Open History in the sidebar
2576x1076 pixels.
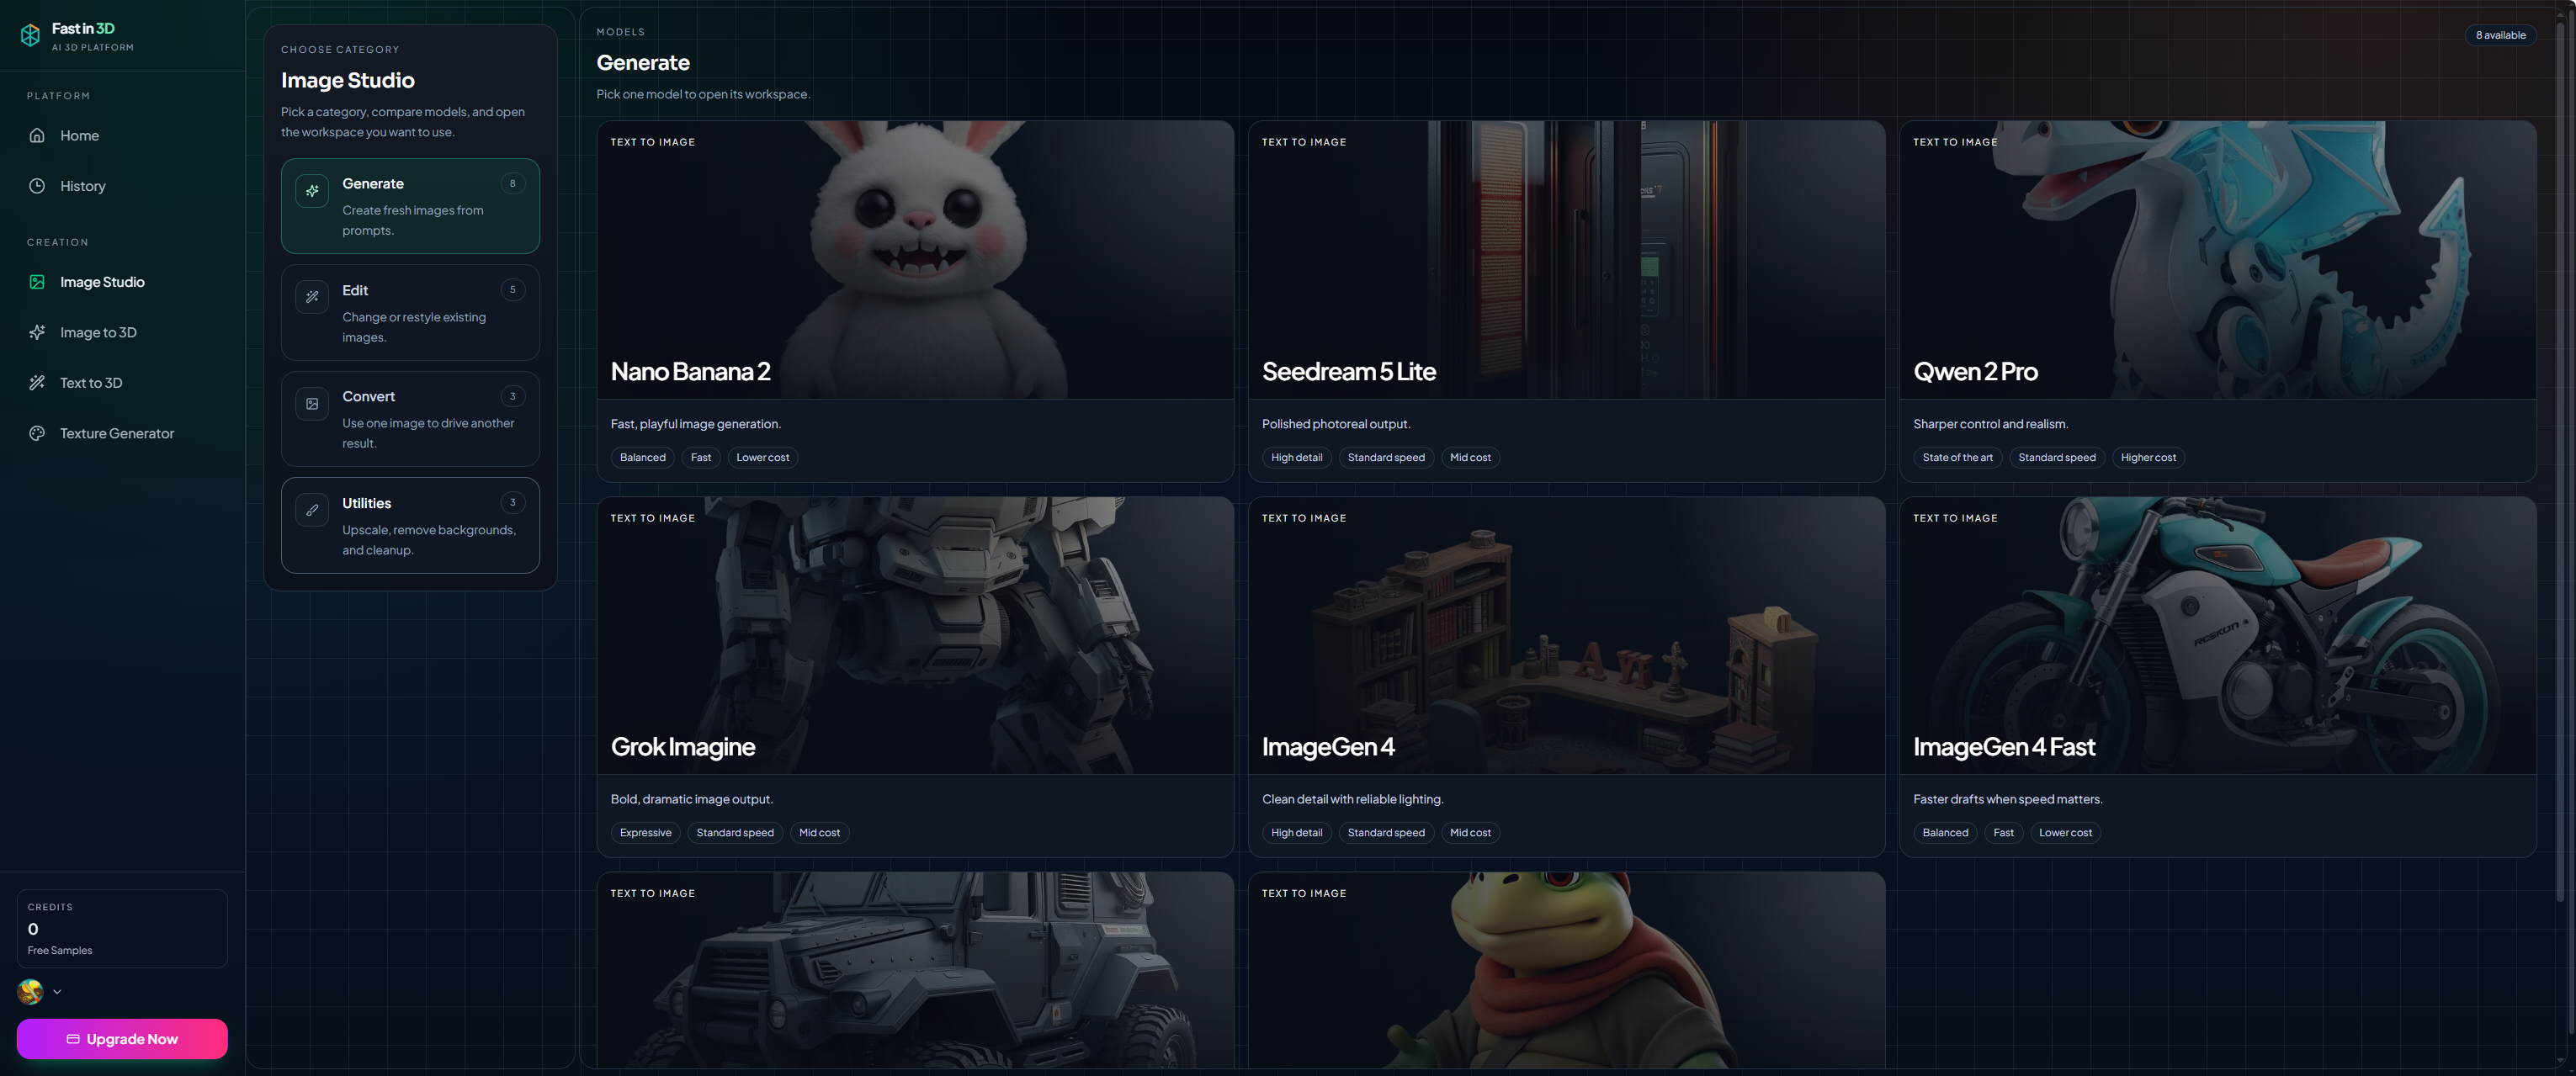coord(122,186)
